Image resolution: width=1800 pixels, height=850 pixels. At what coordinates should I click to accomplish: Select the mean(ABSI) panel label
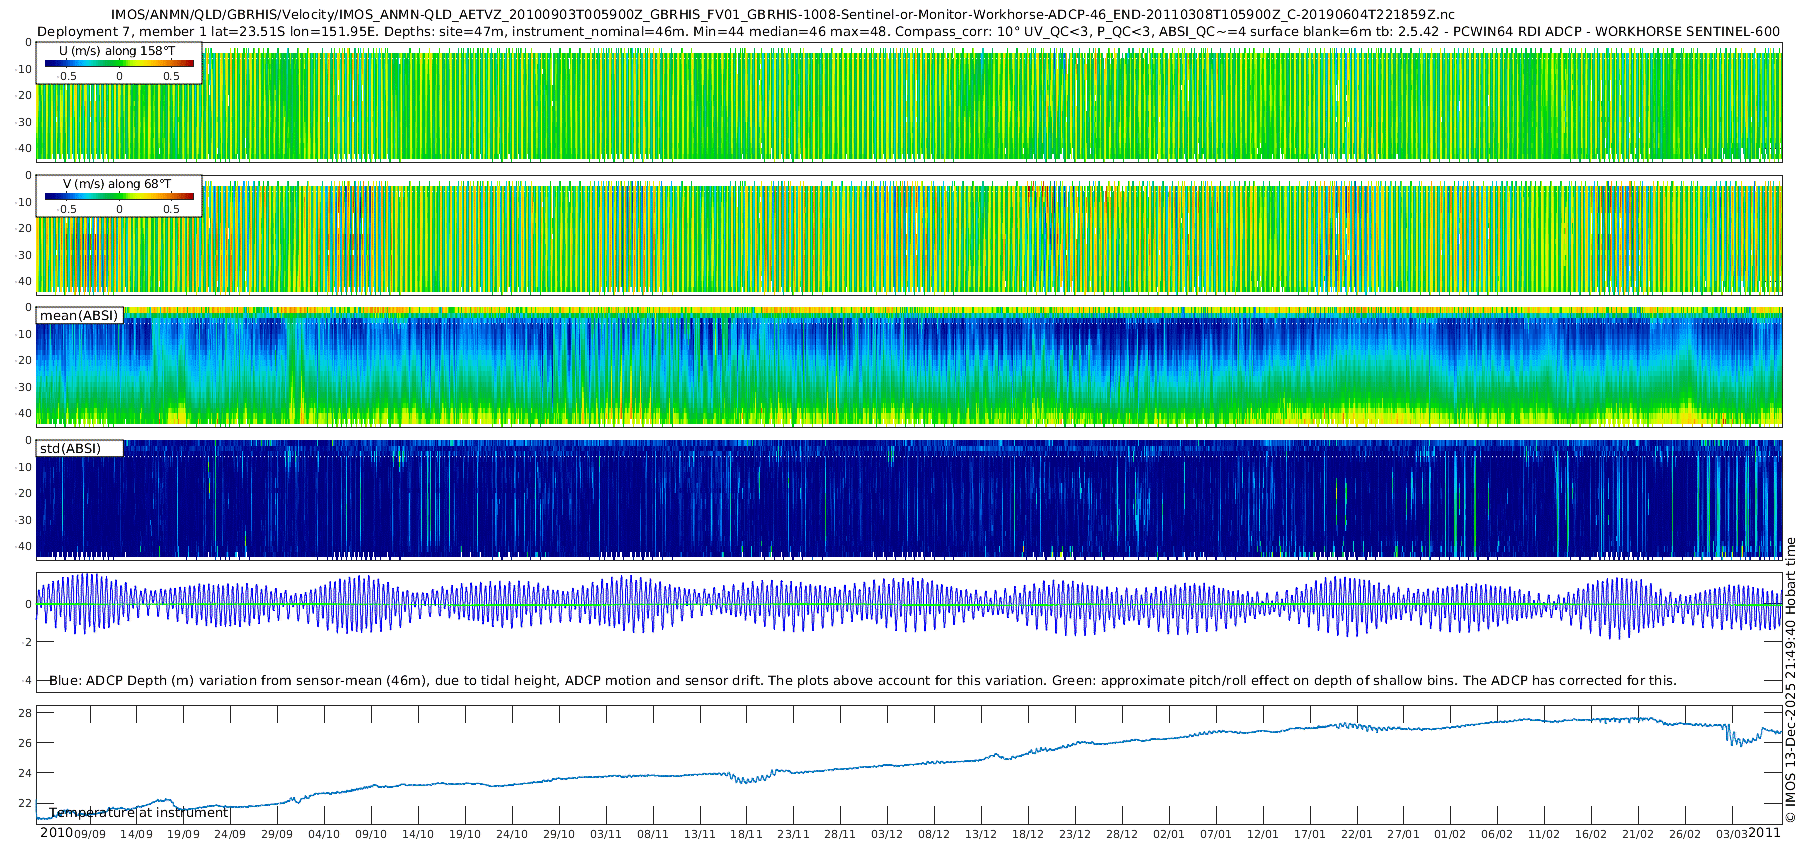(x=79, y=316)
